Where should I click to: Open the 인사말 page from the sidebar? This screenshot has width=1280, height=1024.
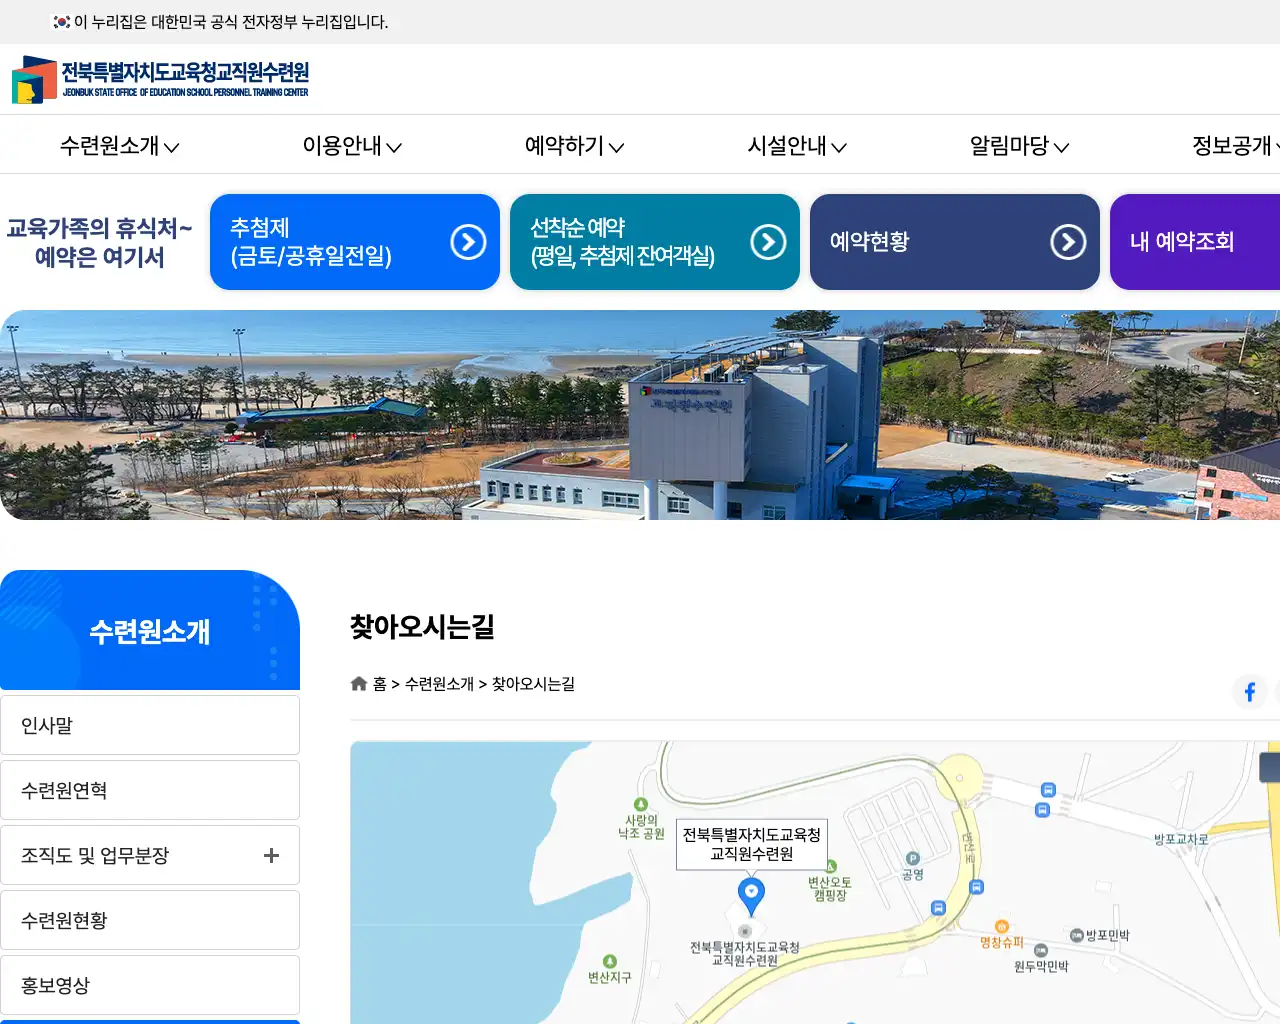150,724
